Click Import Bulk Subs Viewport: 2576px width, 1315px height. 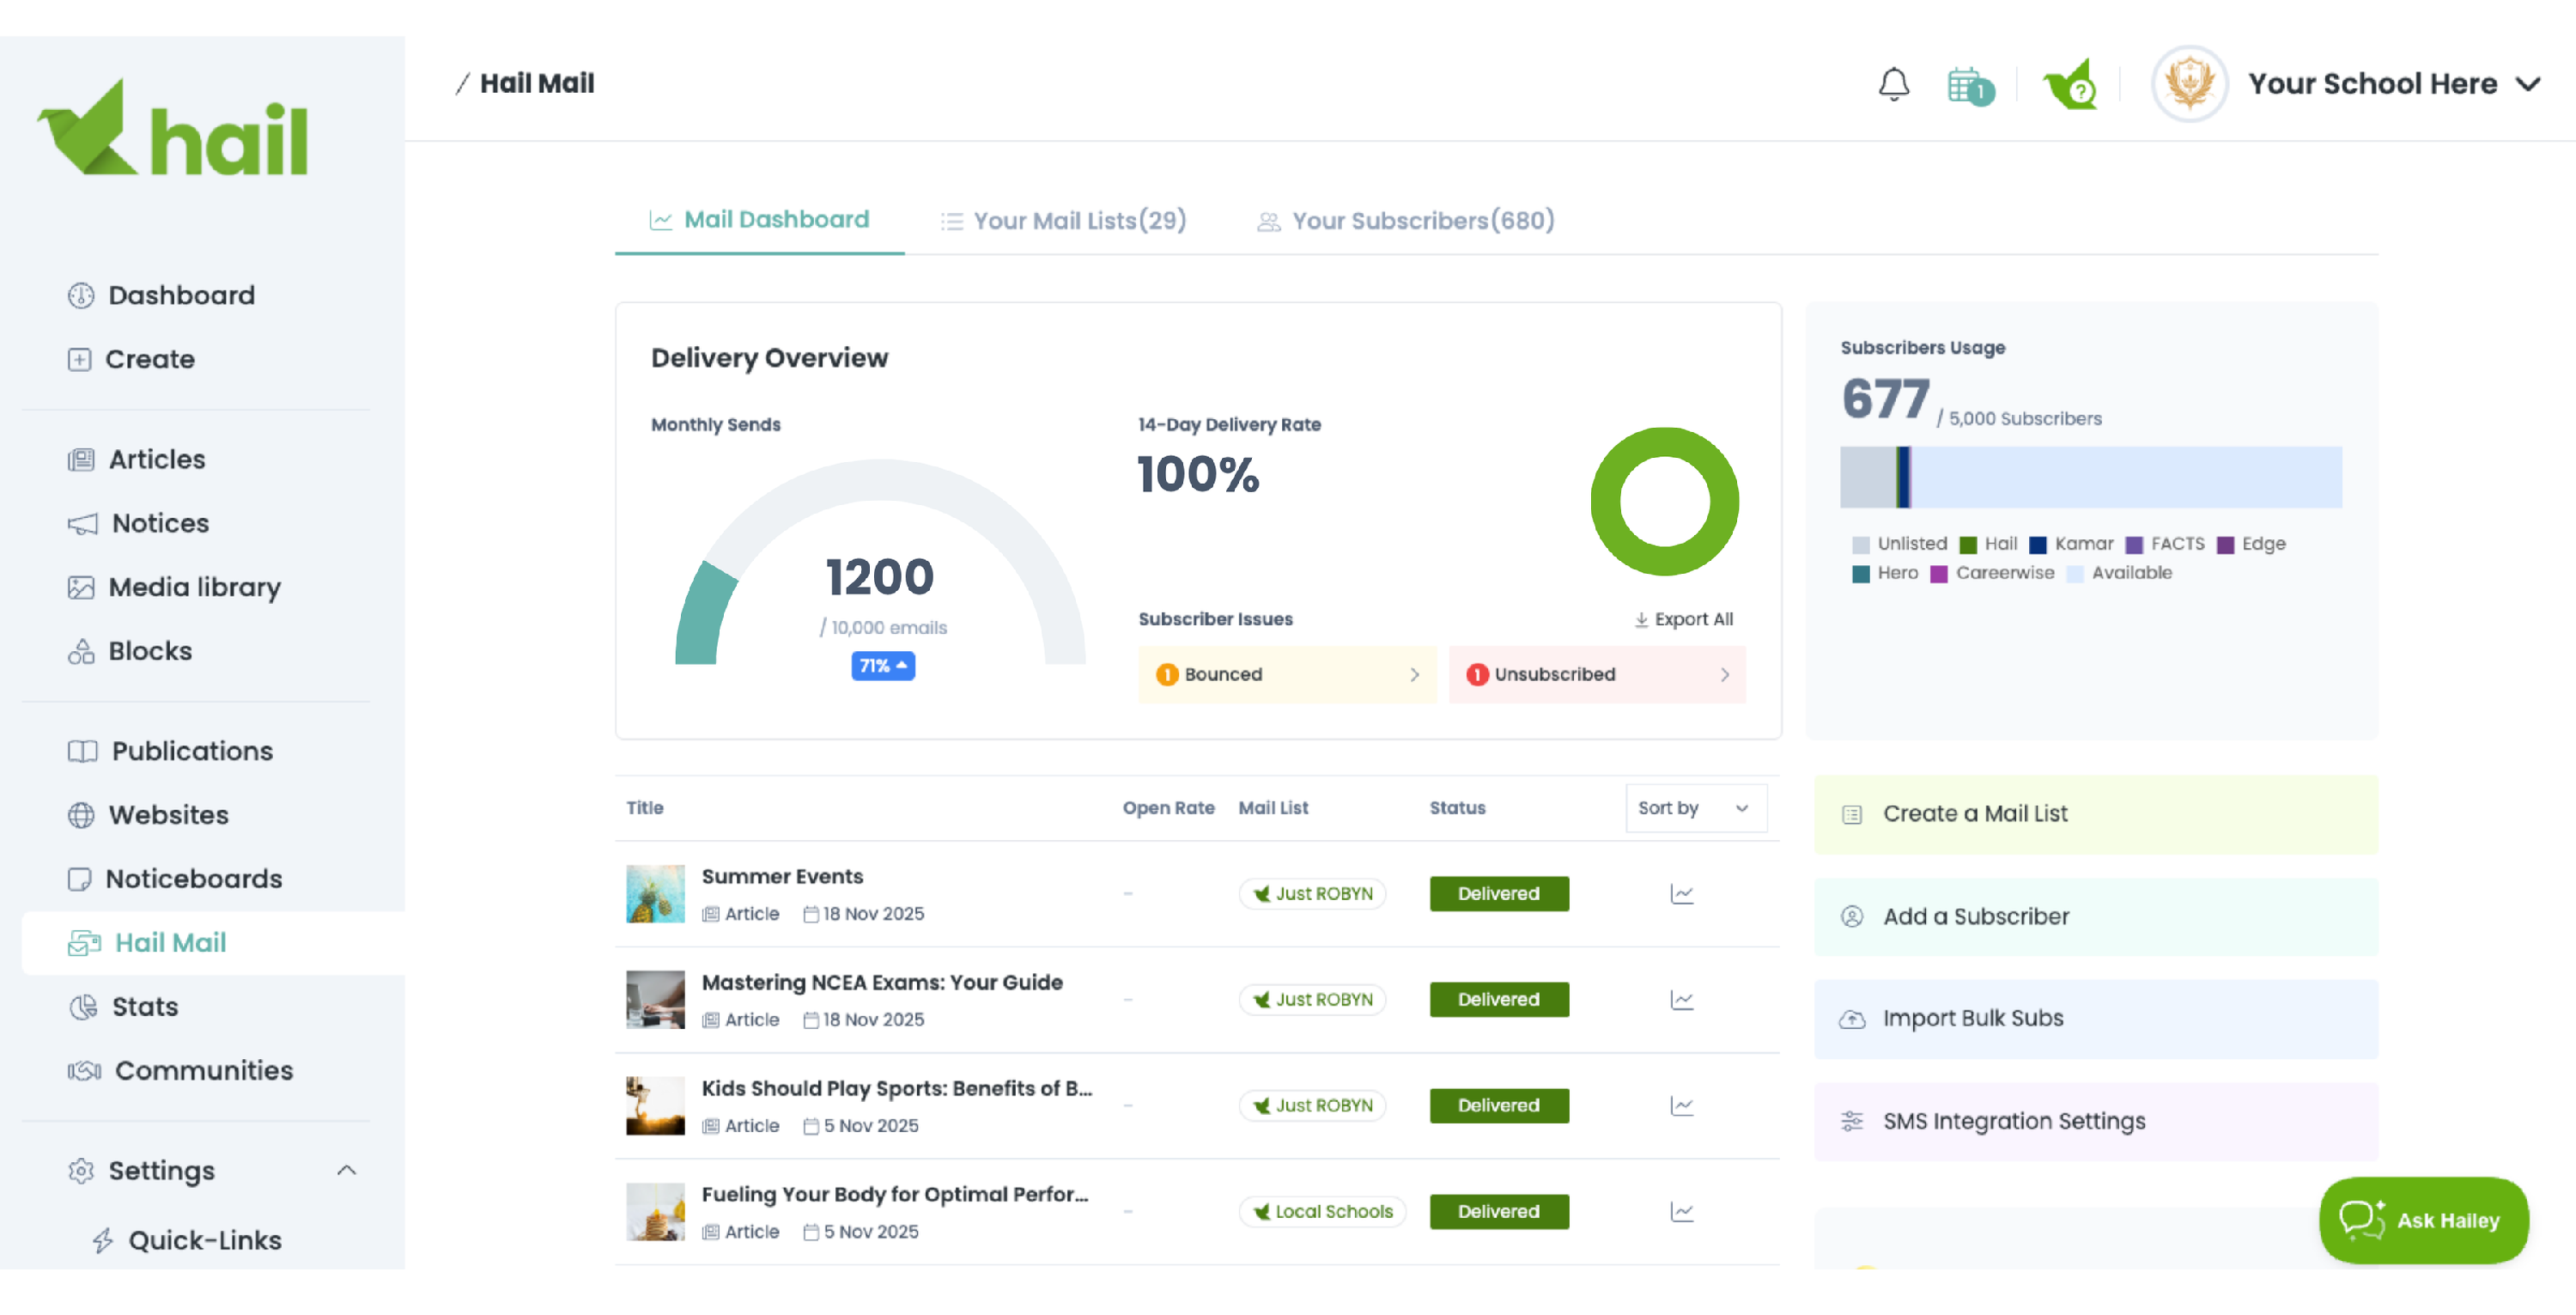tap(2095, 1018)
